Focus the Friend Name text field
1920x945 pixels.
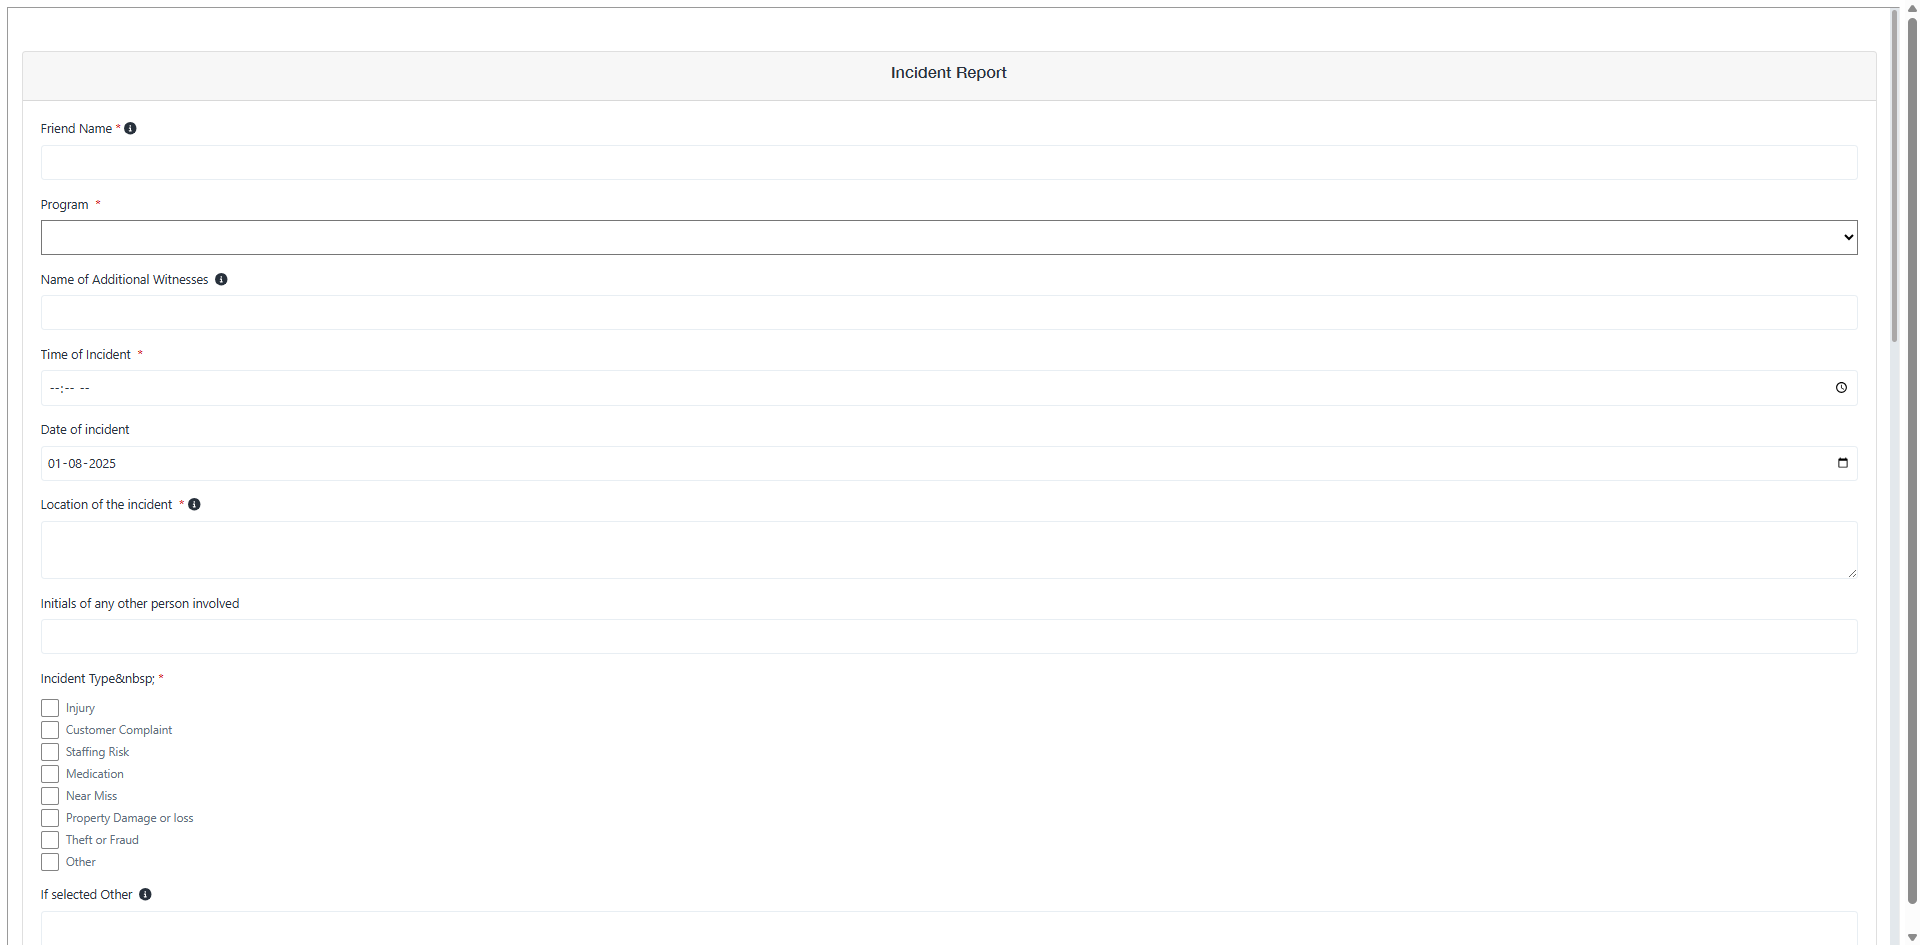pyautogui.click(x=948, y=163)
